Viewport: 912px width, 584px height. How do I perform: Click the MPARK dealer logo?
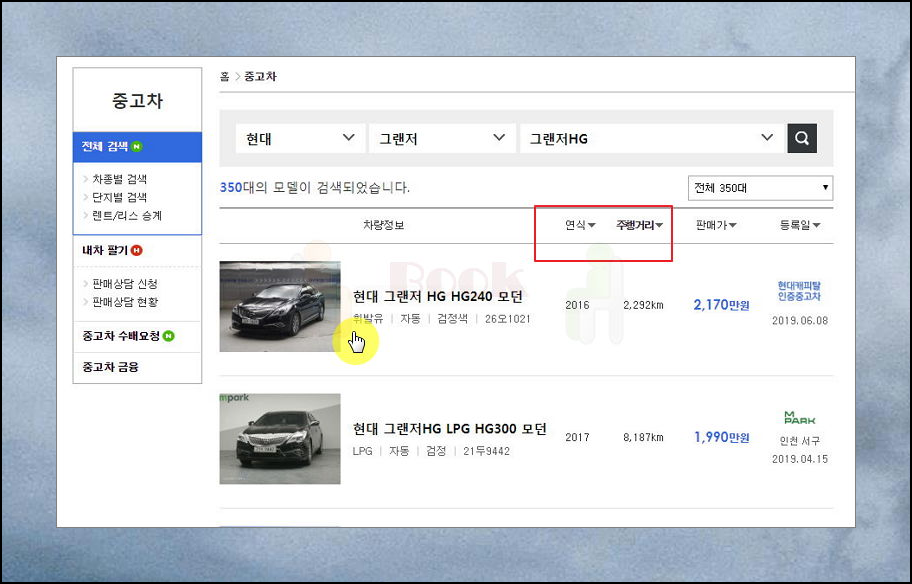pyautogui.click(x=800, y=418)
